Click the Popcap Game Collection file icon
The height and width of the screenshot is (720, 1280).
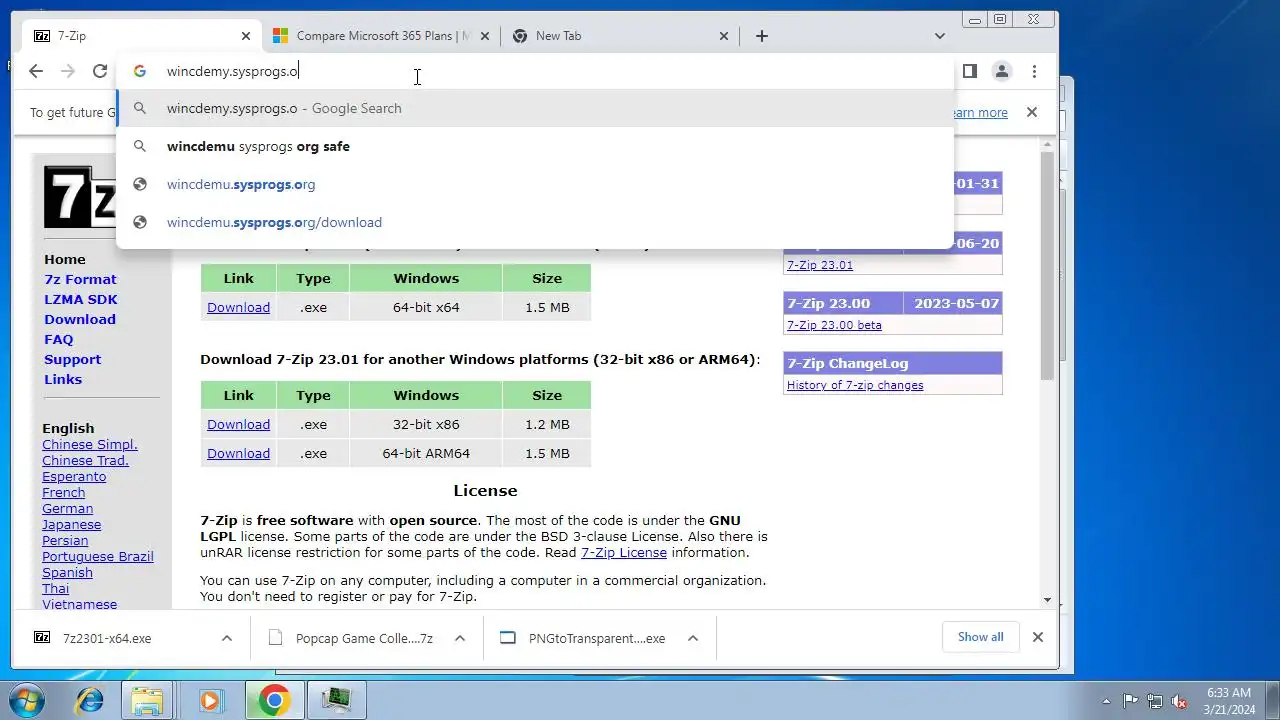tap(275, 638)
